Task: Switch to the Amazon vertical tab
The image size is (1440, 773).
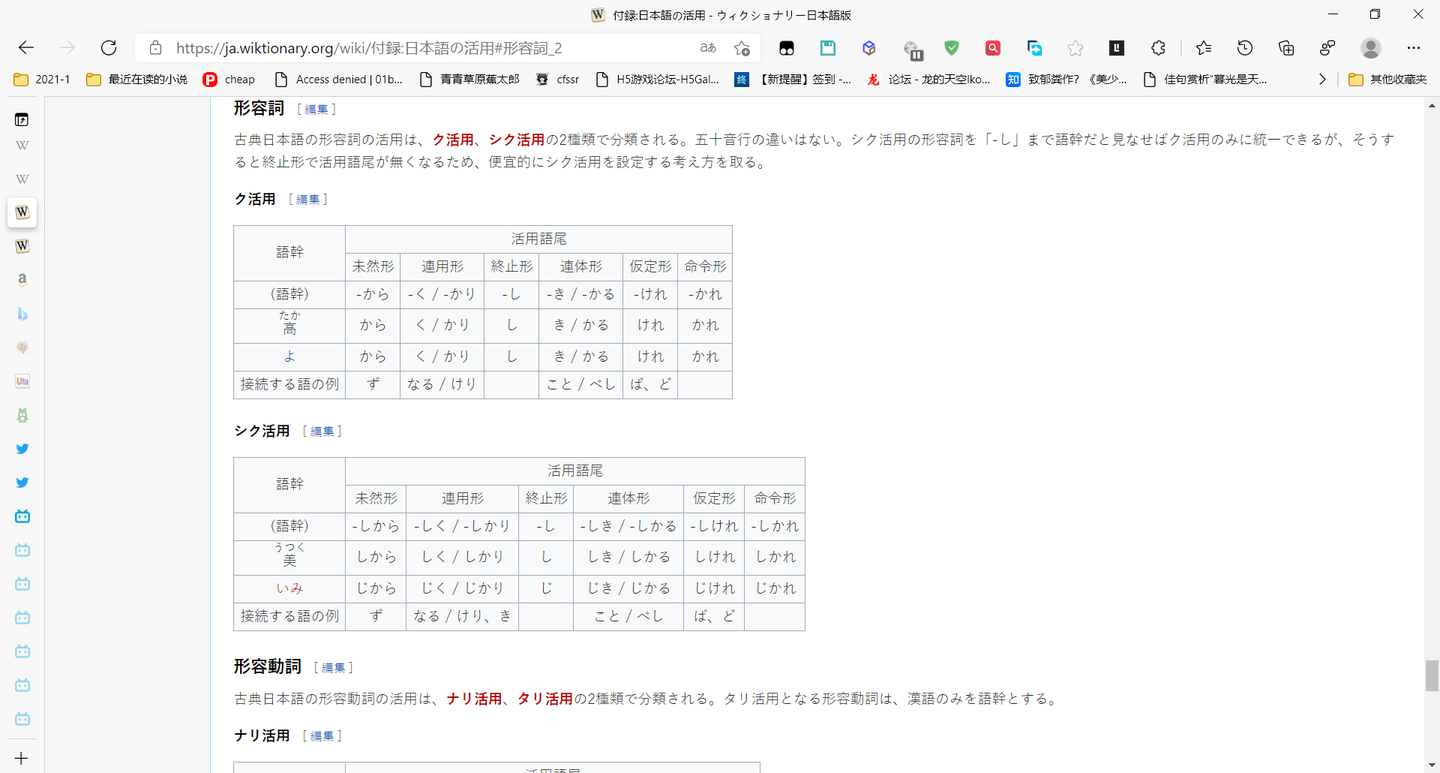Action: pyautogui.click(x=22, y=280)
